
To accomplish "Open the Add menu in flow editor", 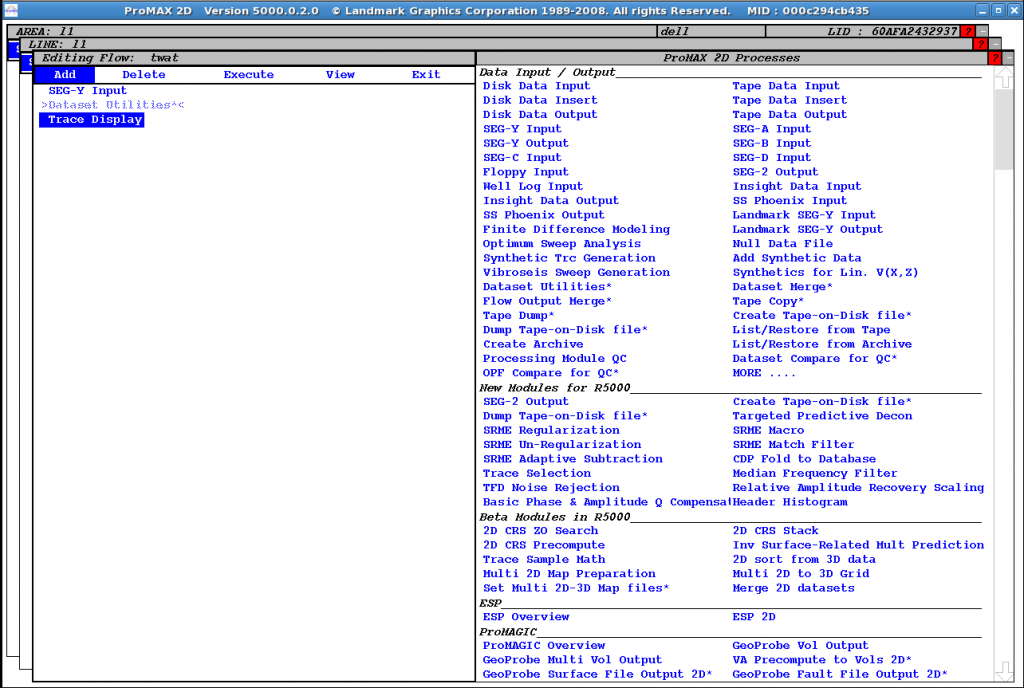I will (x=65, y=74).
